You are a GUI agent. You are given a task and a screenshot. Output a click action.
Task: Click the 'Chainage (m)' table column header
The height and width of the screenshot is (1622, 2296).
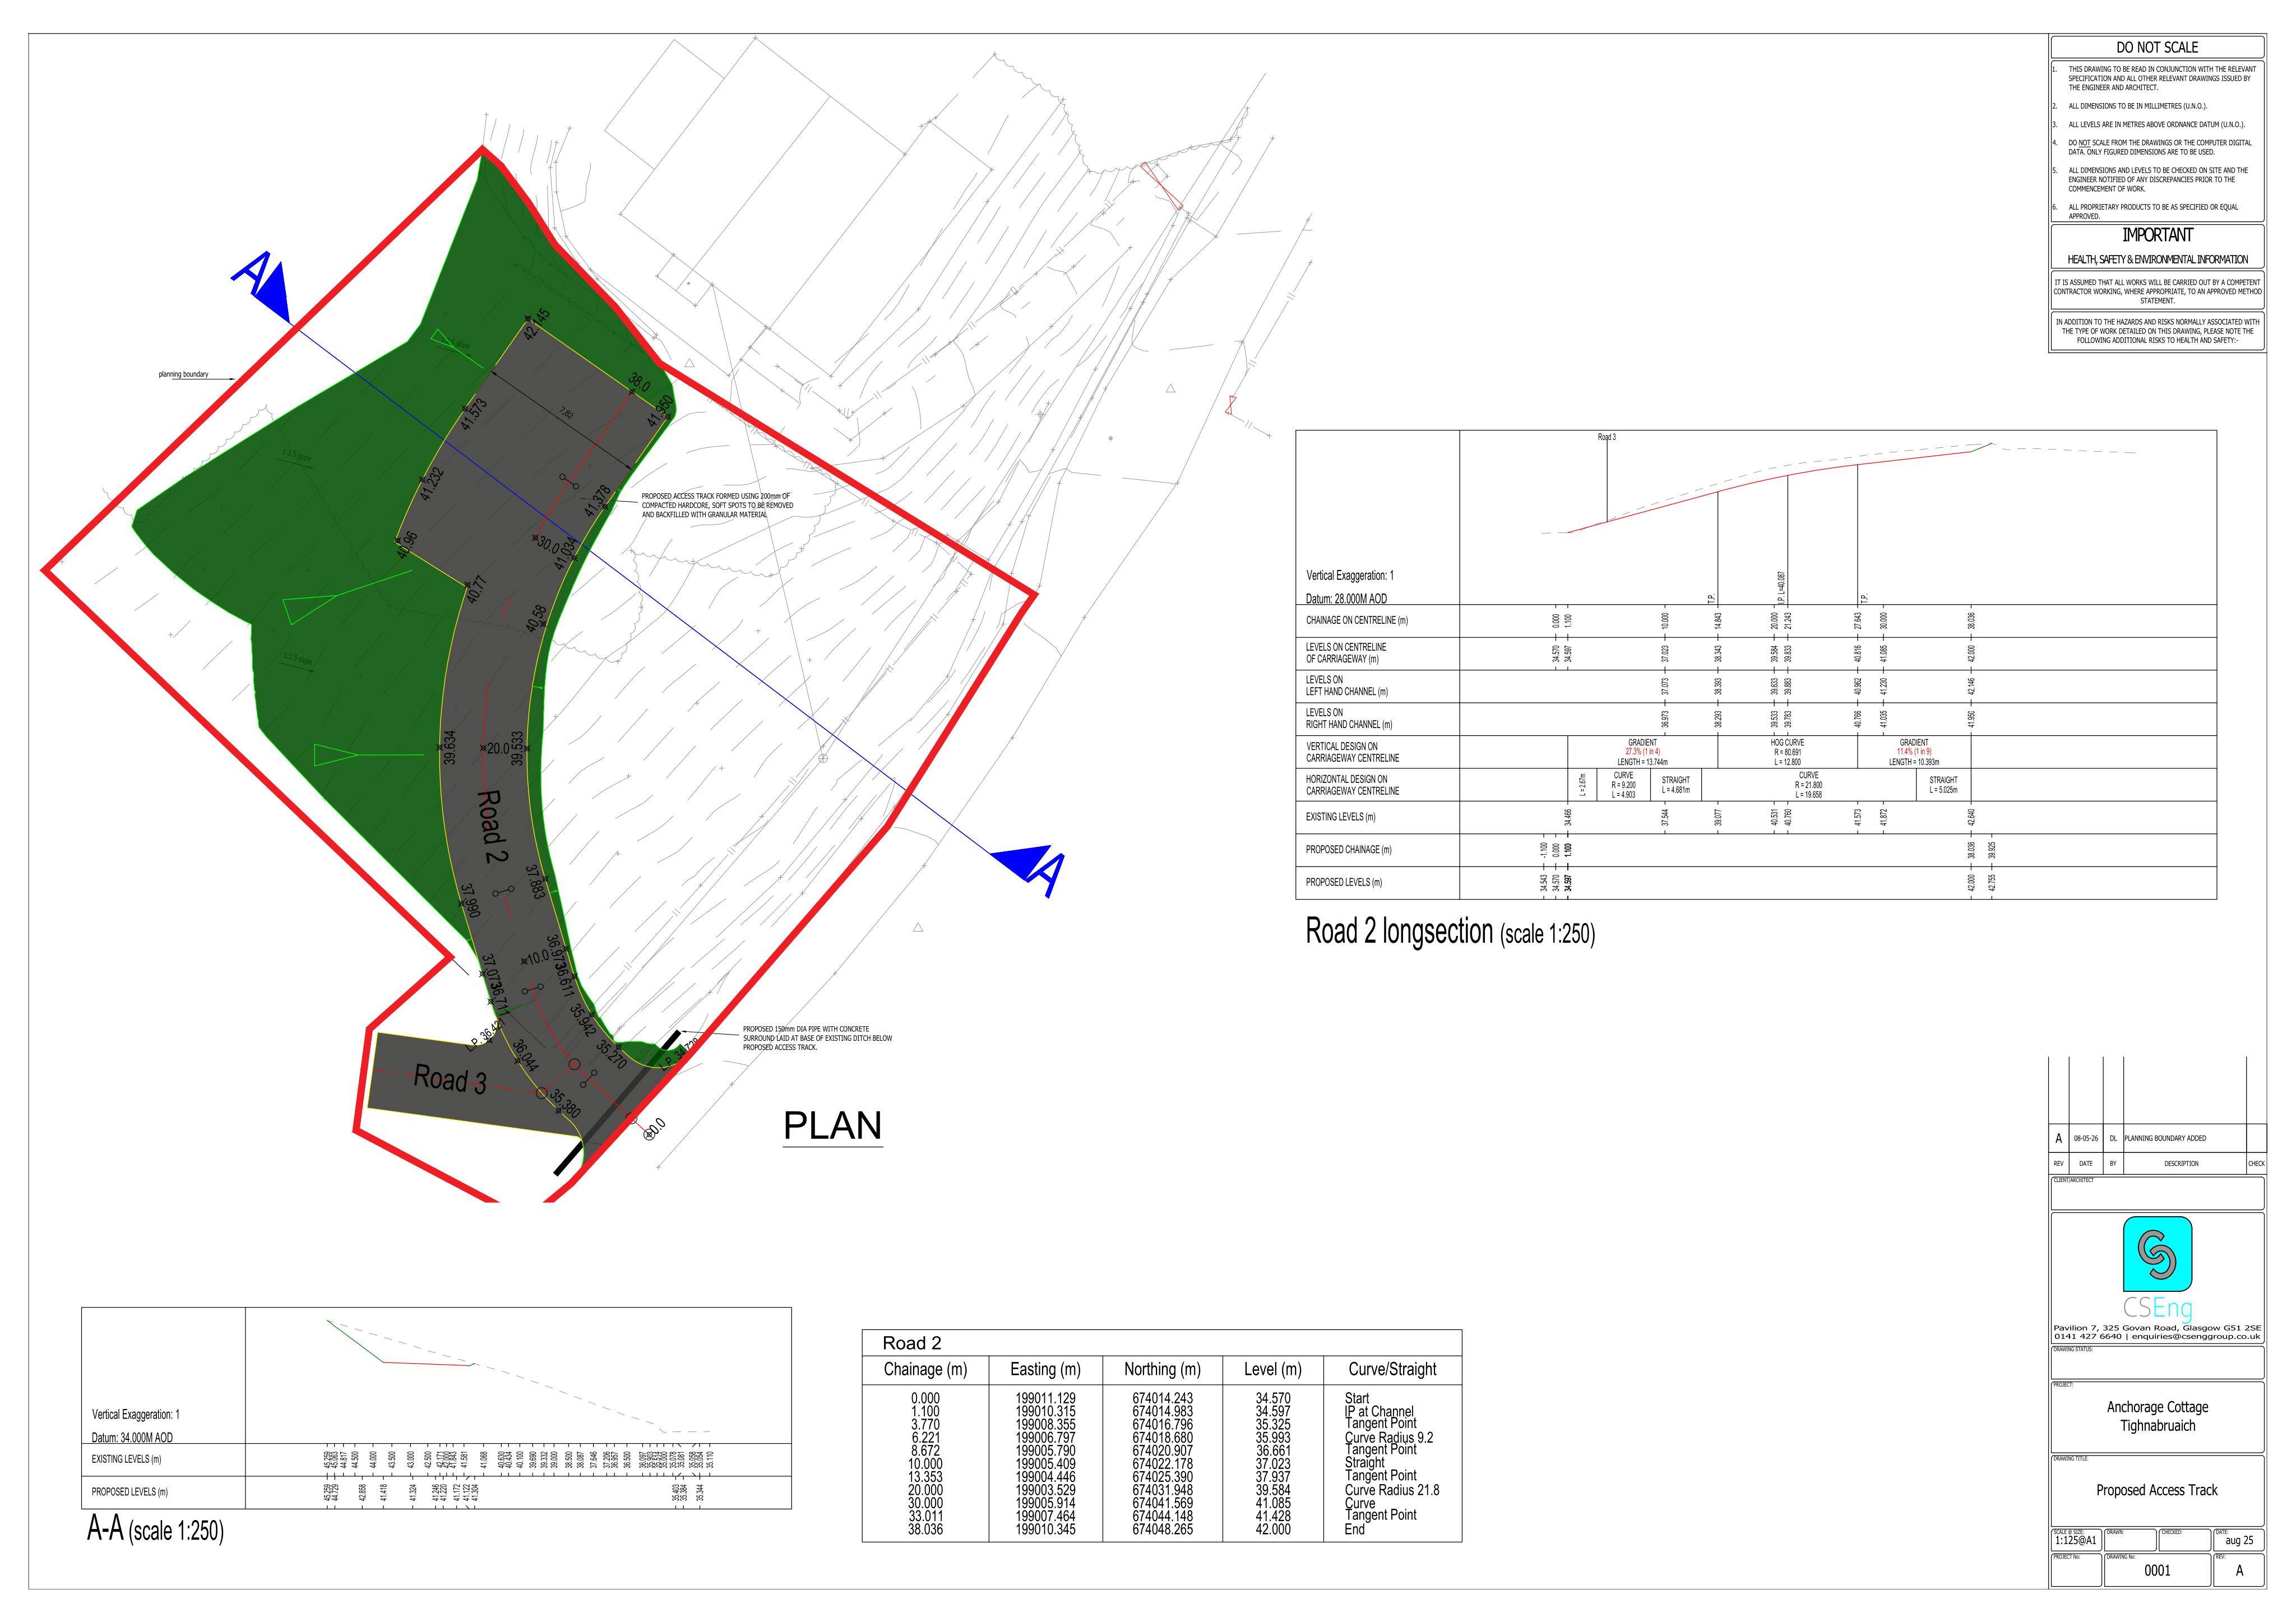pos(925,1369)
